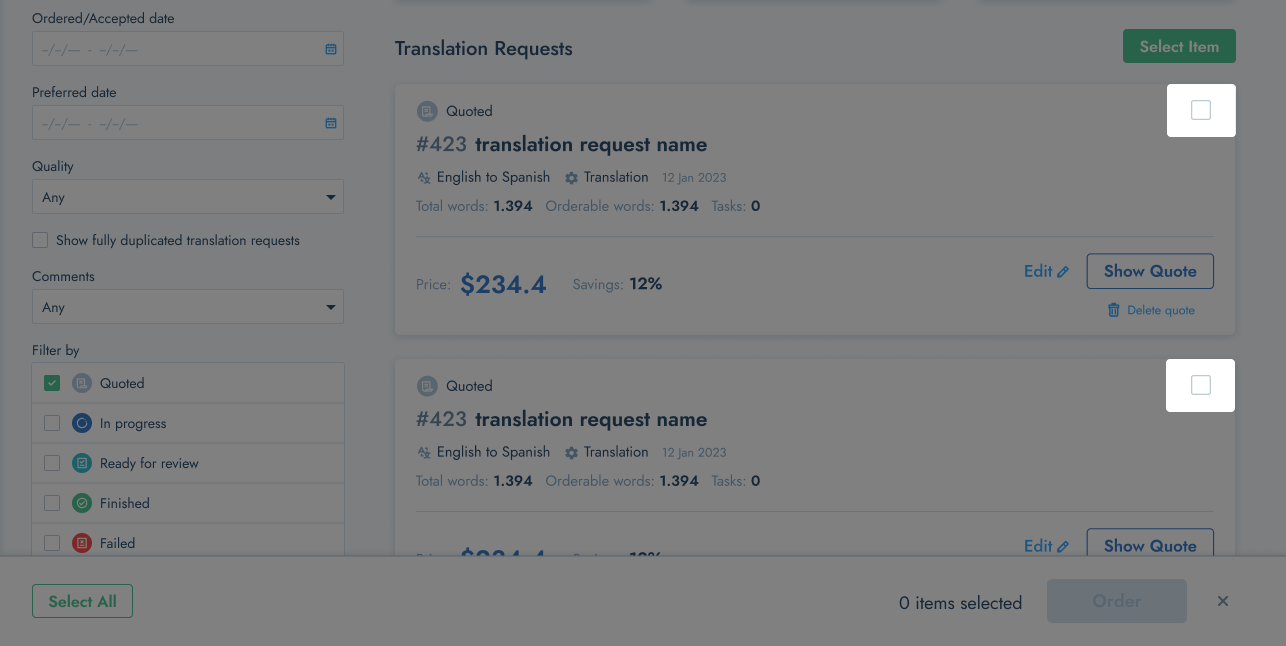Viewport: 1286px width, 646px height.
Task: Click trash icon next to Delete quote
Action: tap(1114, 310)
